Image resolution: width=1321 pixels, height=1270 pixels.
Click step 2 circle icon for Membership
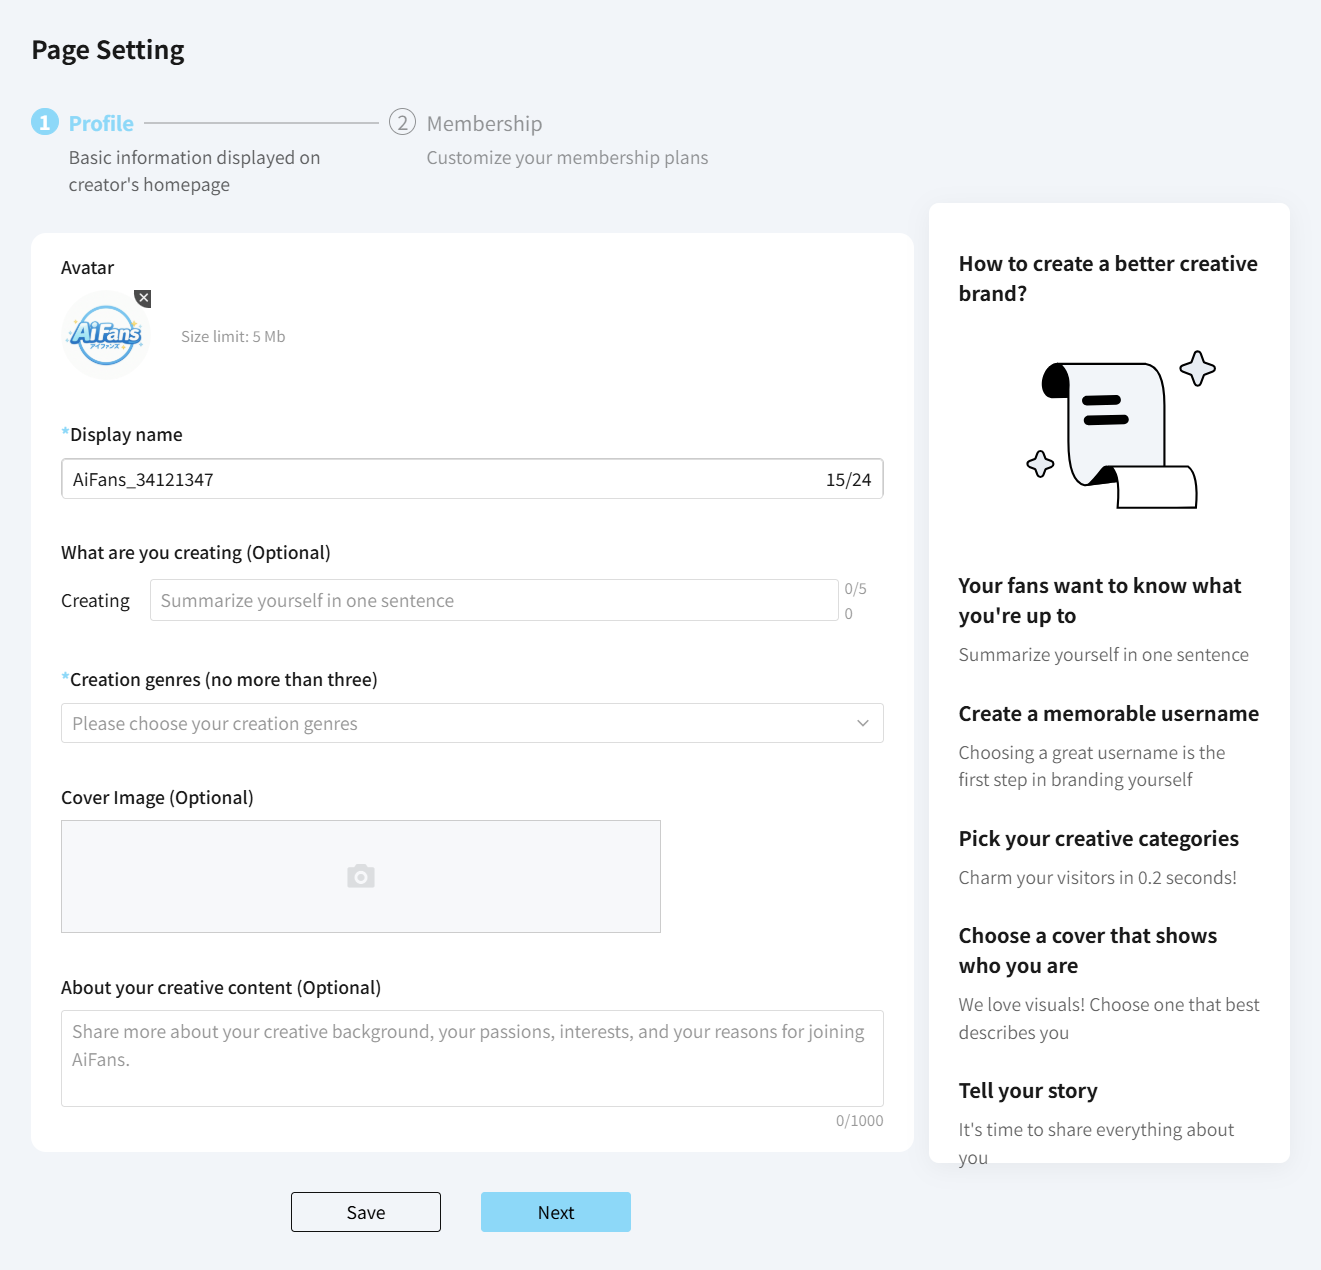point(402,122)
